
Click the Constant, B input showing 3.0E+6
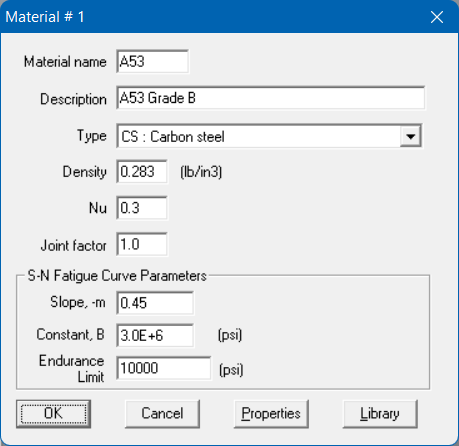[155, 335]
